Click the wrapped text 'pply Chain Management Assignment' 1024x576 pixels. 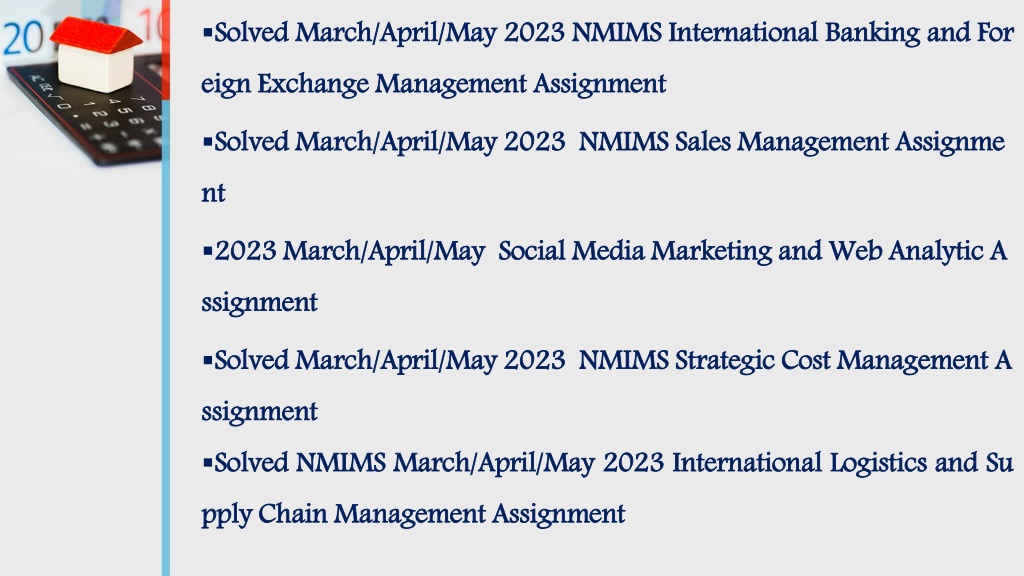coord(413,515)
